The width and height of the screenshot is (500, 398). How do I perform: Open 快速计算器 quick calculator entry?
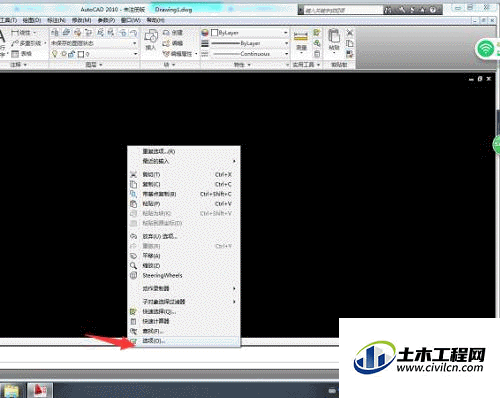[184, 321]
